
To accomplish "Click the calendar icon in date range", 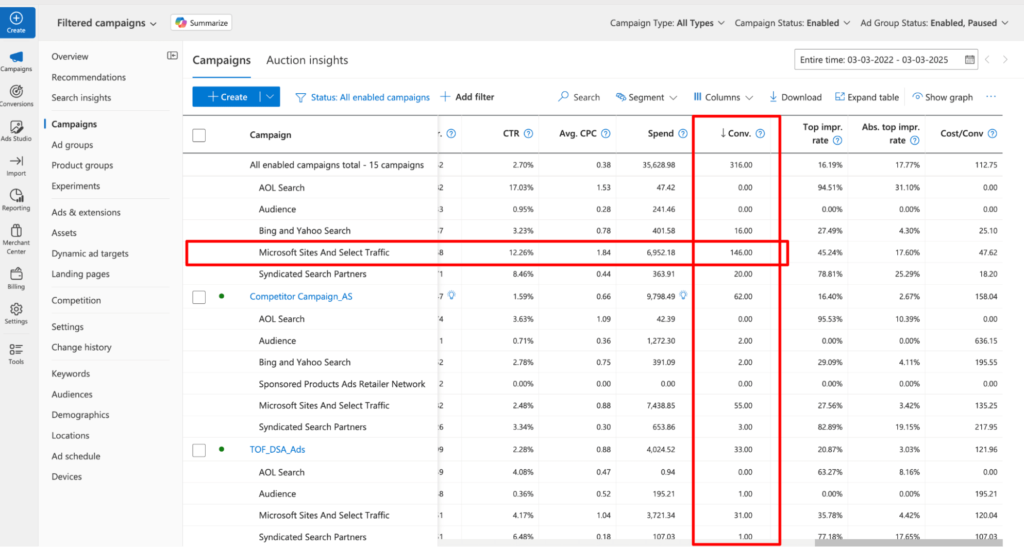I will pyautogui.click(x=969, y=60).
